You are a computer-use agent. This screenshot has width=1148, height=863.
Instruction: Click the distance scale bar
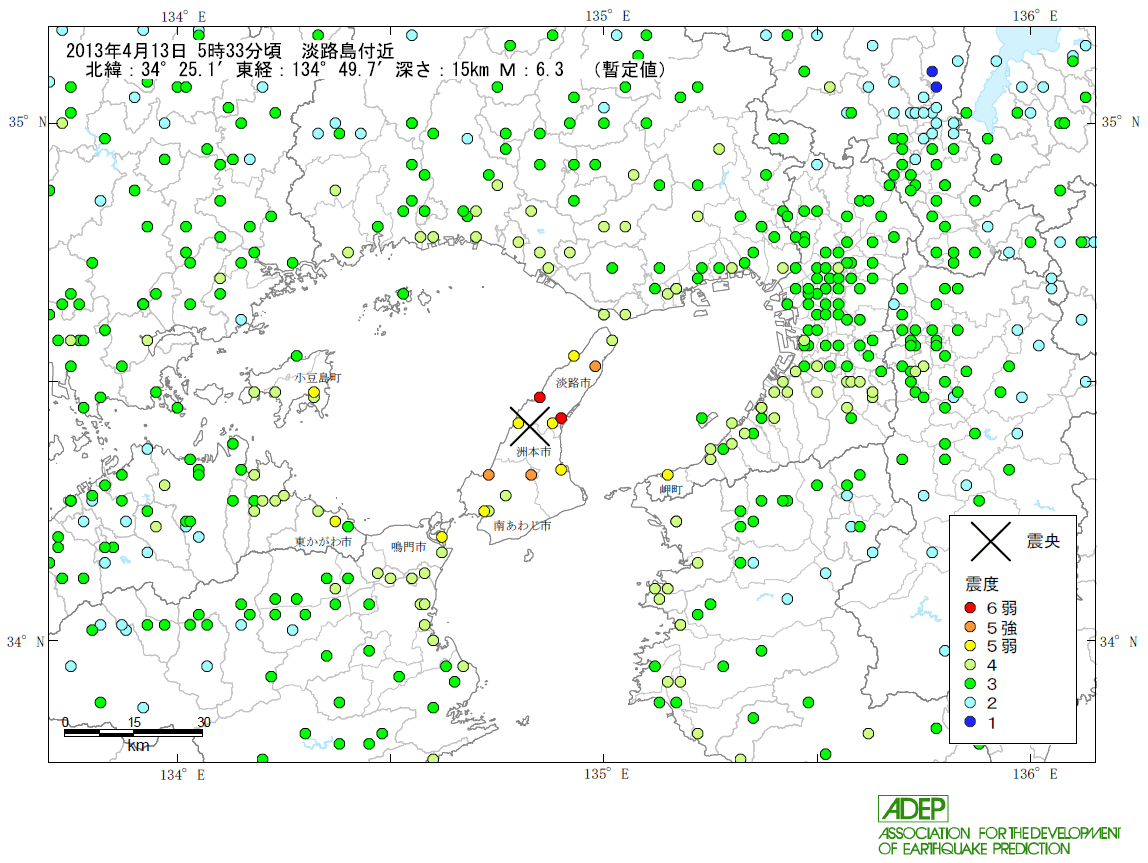point(134,732)
